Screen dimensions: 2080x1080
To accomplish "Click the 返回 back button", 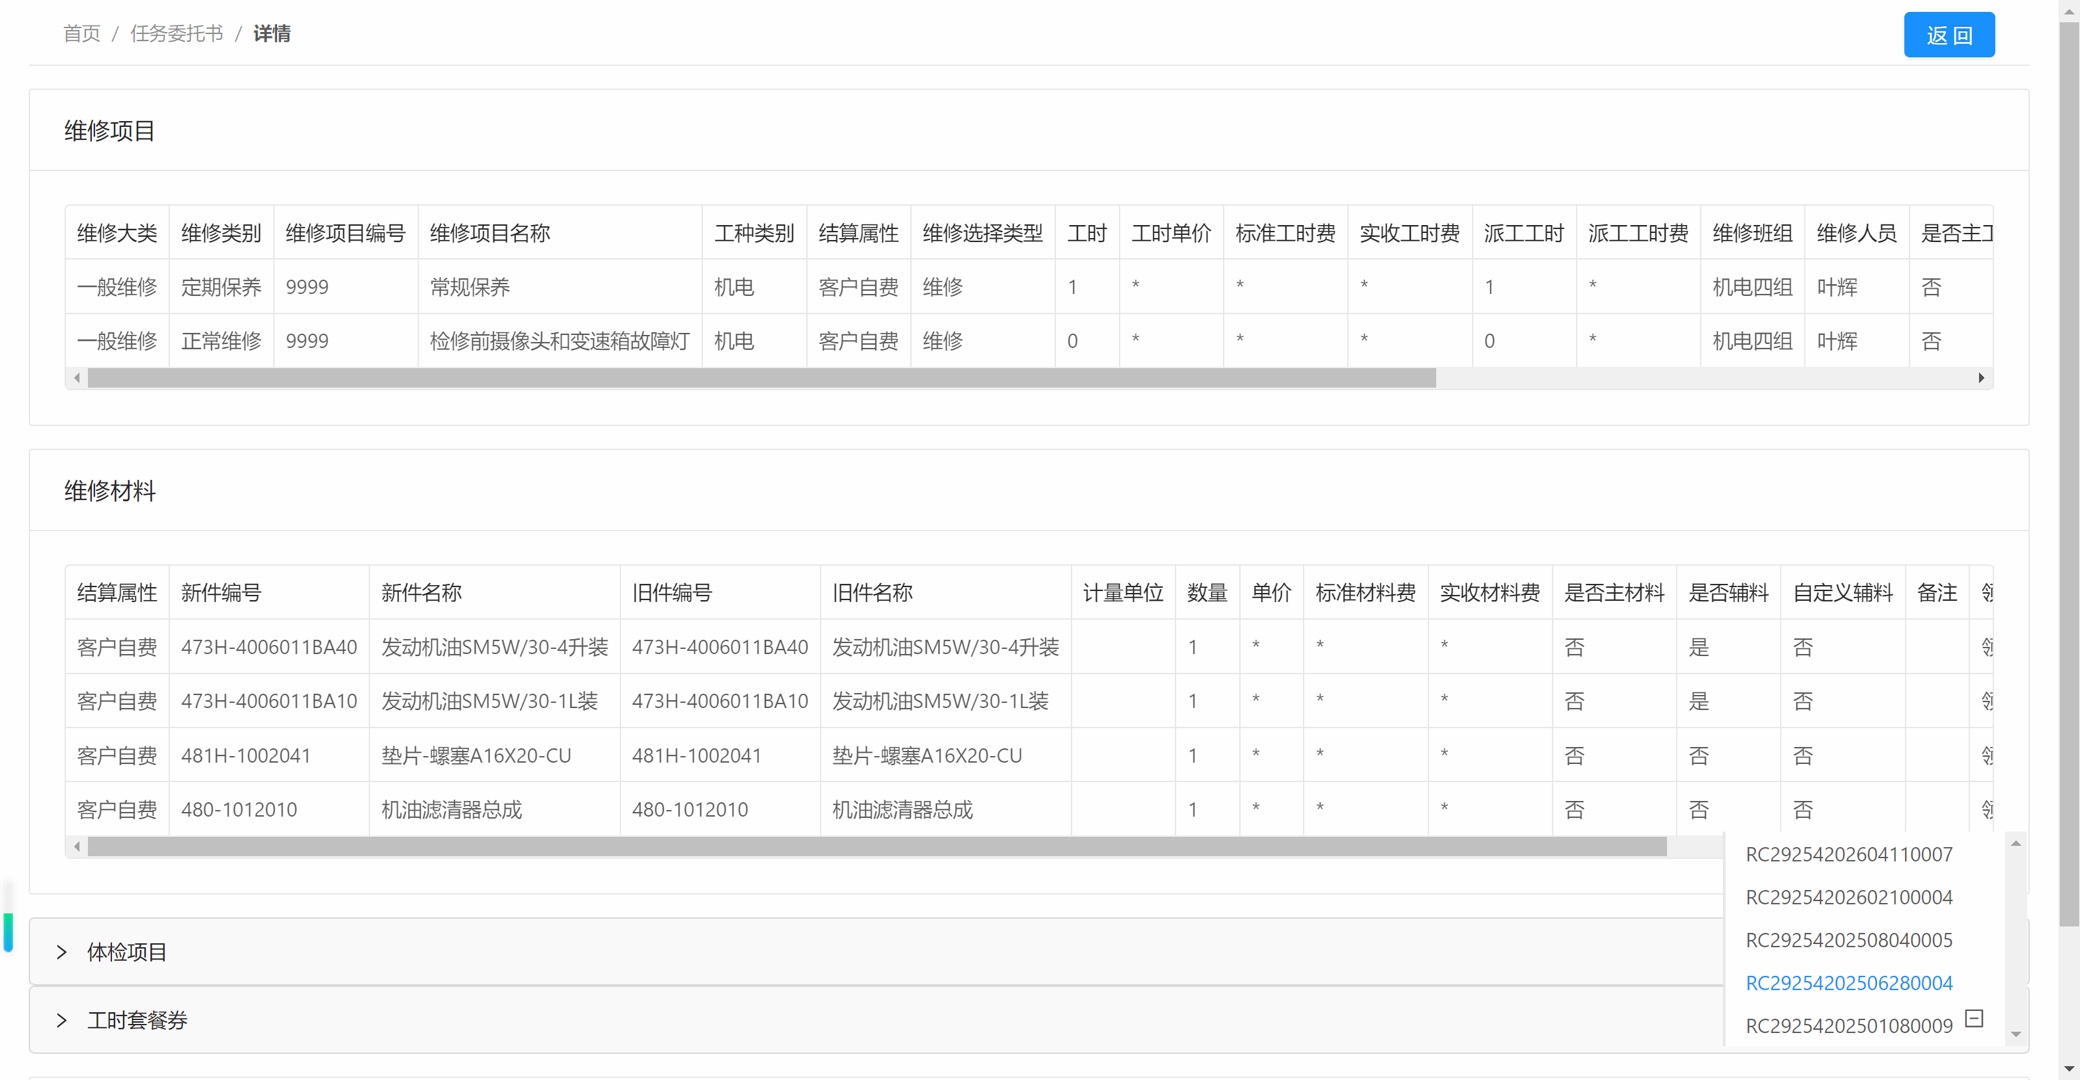I will pyautogui.click(x=1948, y=35).
